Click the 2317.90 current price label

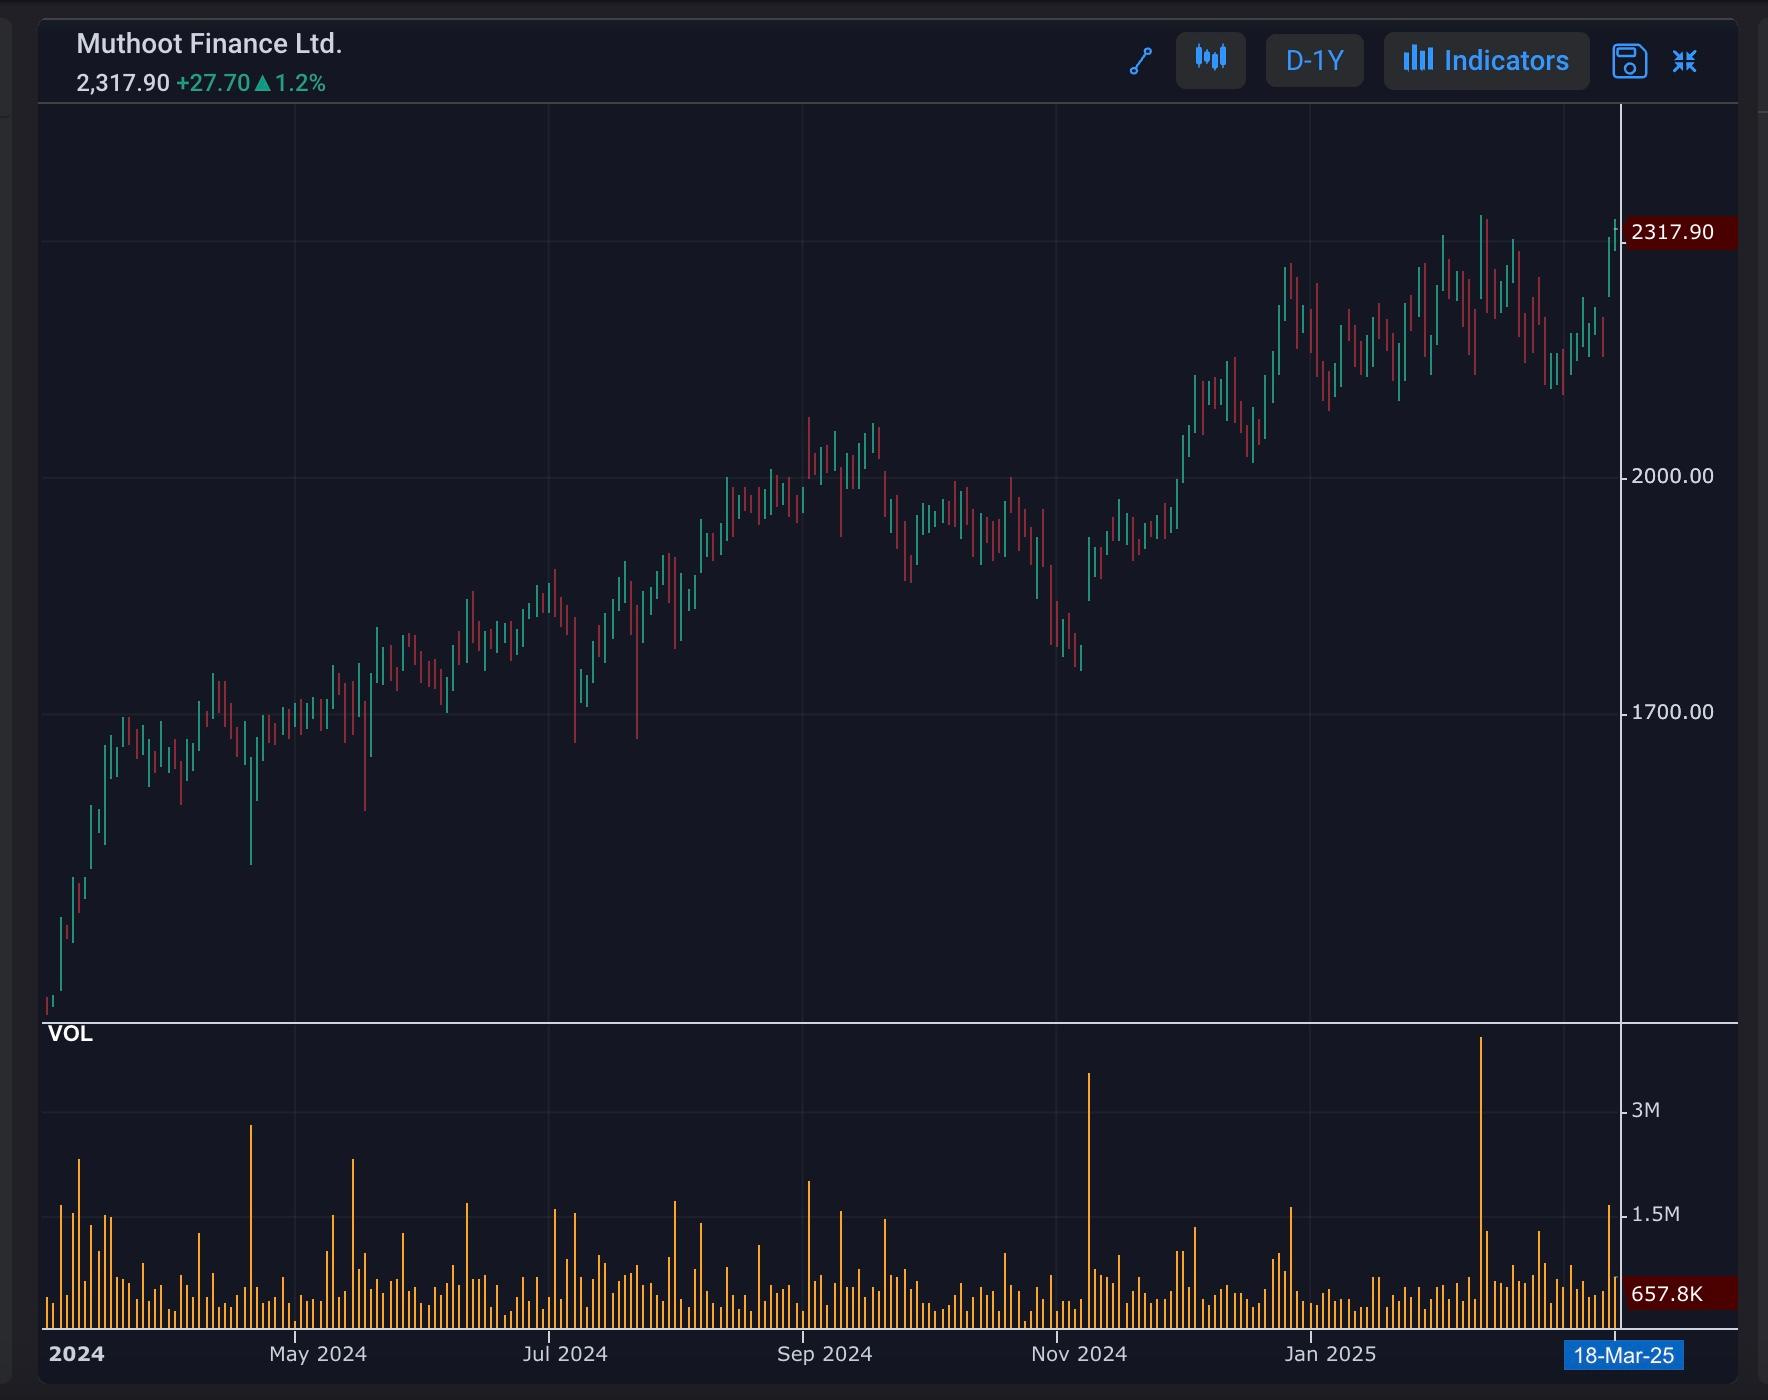pyautogui.click(x=1679, y=232)
